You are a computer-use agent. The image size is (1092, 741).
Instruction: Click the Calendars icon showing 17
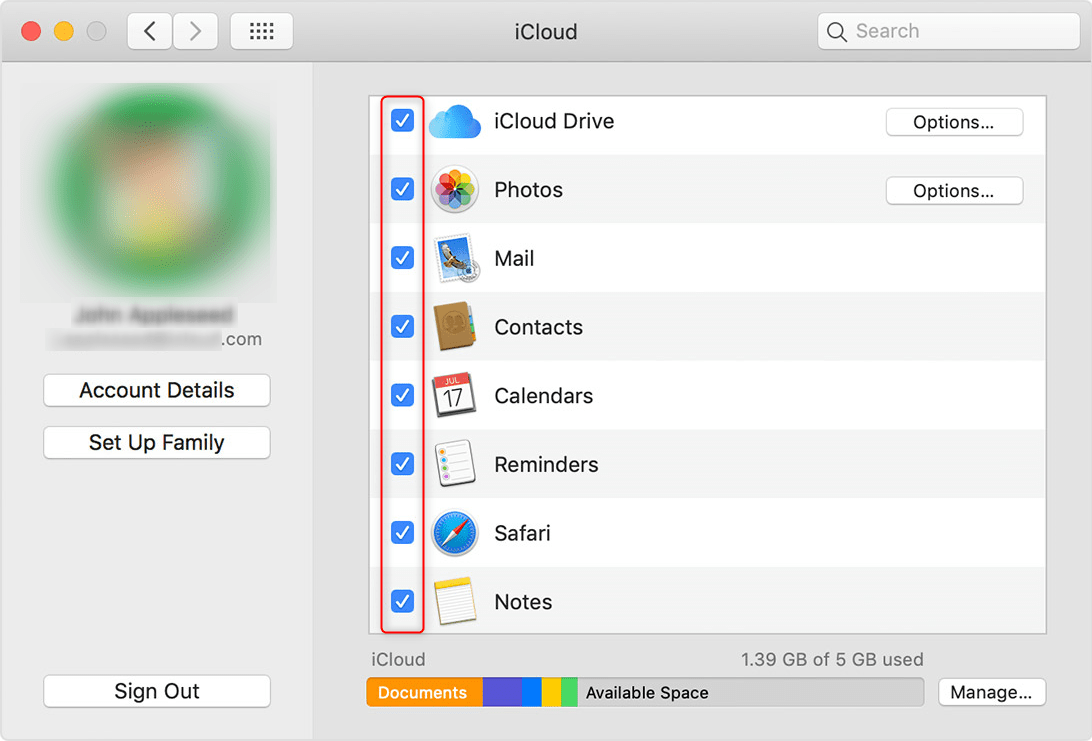(453, 395)
